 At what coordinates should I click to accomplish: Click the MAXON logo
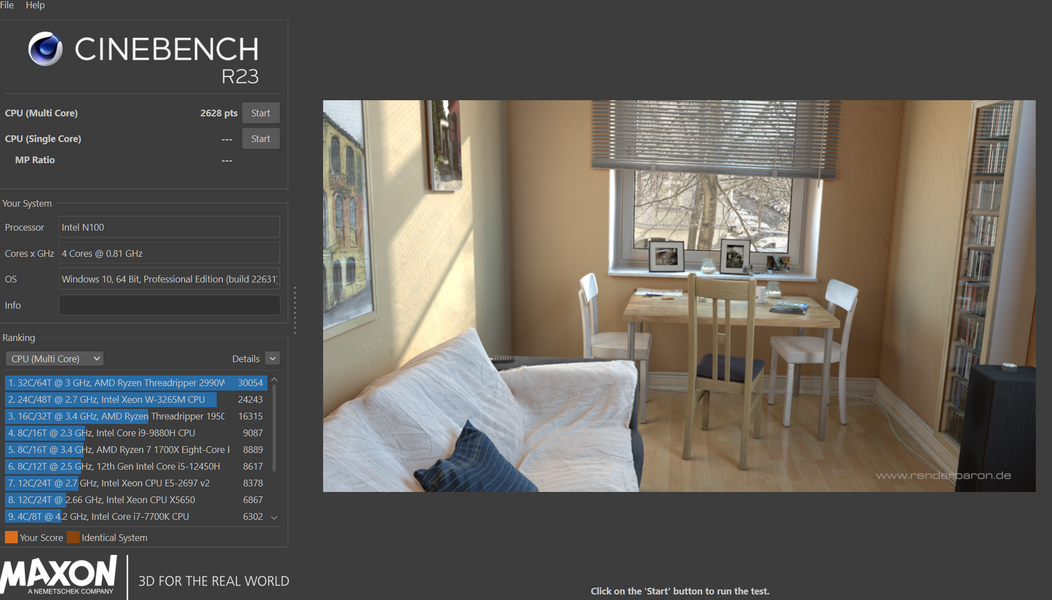tap(59, 575)
